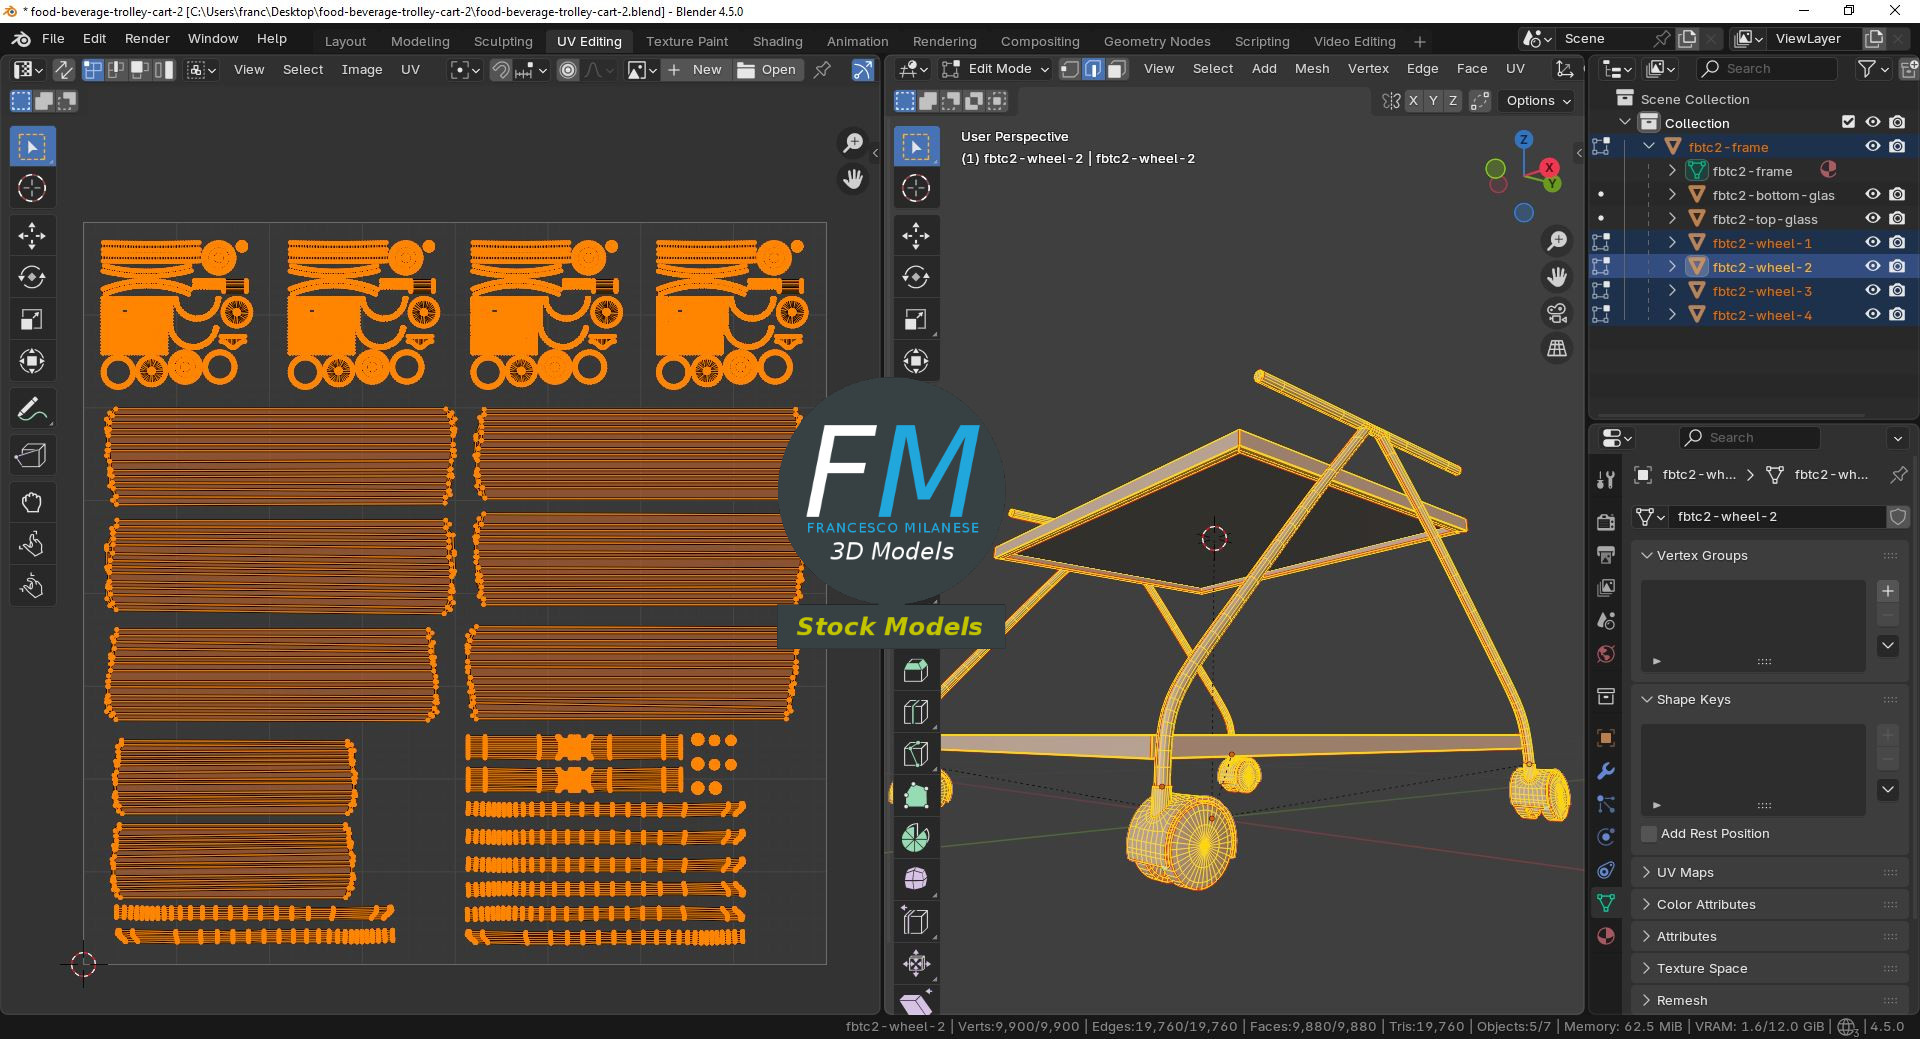Expand the UV Maps panel
The height and width of the screenshot is (1039, 1920).
(x=1685, y=872)
